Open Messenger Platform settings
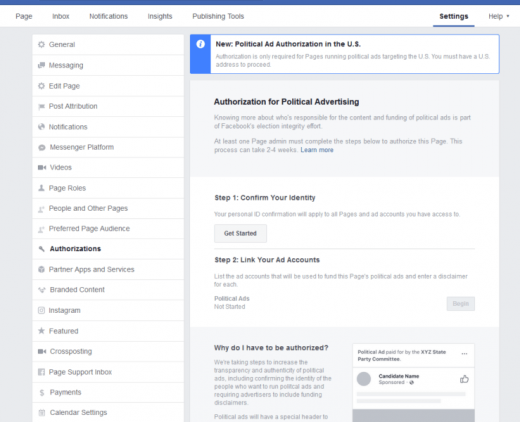520x422 pixels. tap(108, 147)
